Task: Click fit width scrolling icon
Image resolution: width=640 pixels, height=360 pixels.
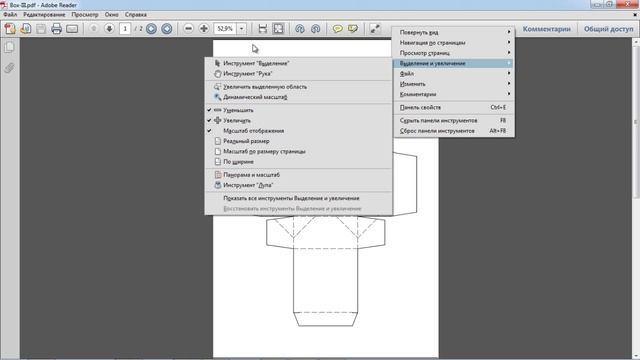Action: click(263, 29)
